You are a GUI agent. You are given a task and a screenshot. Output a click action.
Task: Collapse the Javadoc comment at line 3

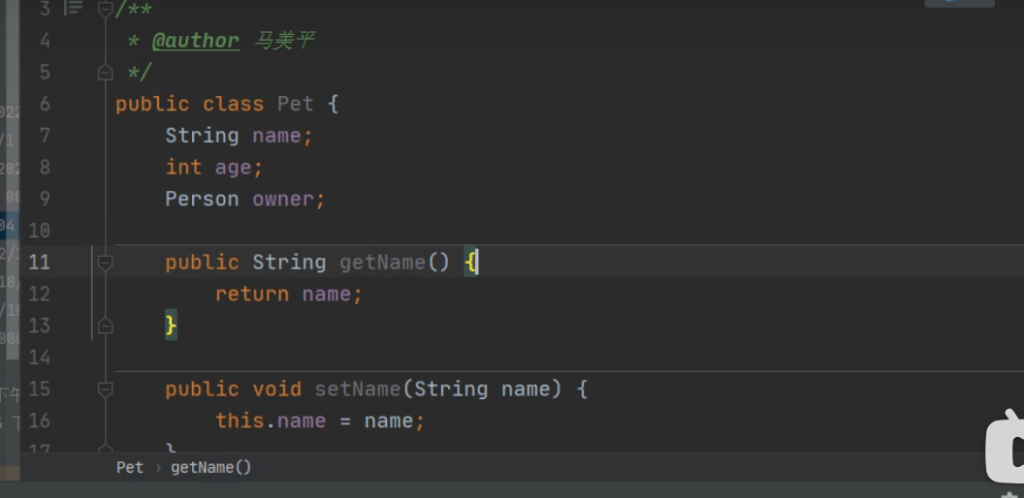[105, 10]
